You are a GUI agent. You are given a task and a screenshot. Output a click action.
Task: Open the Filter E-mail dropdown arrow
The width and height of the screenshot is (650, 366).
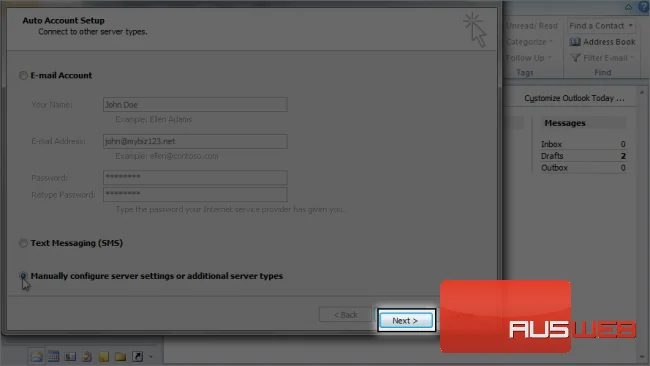632,58
